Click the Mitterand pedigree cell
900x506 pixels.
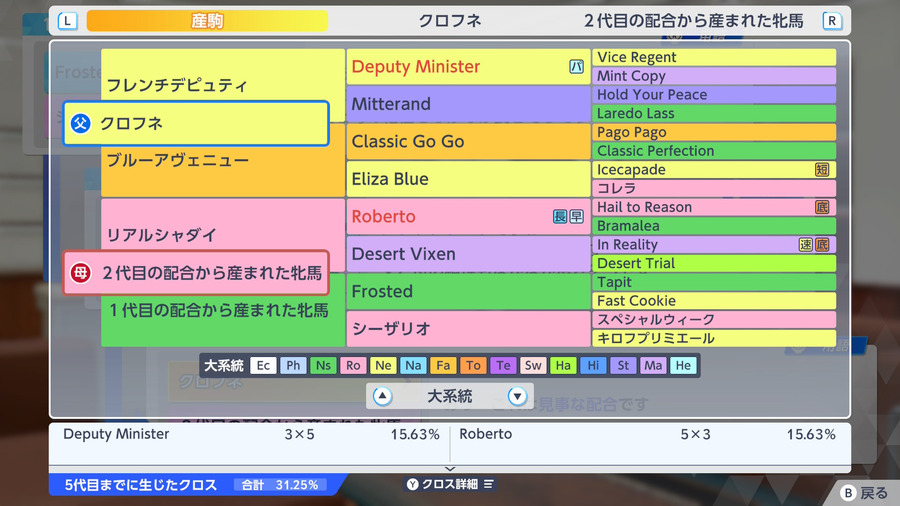point(468,104)
